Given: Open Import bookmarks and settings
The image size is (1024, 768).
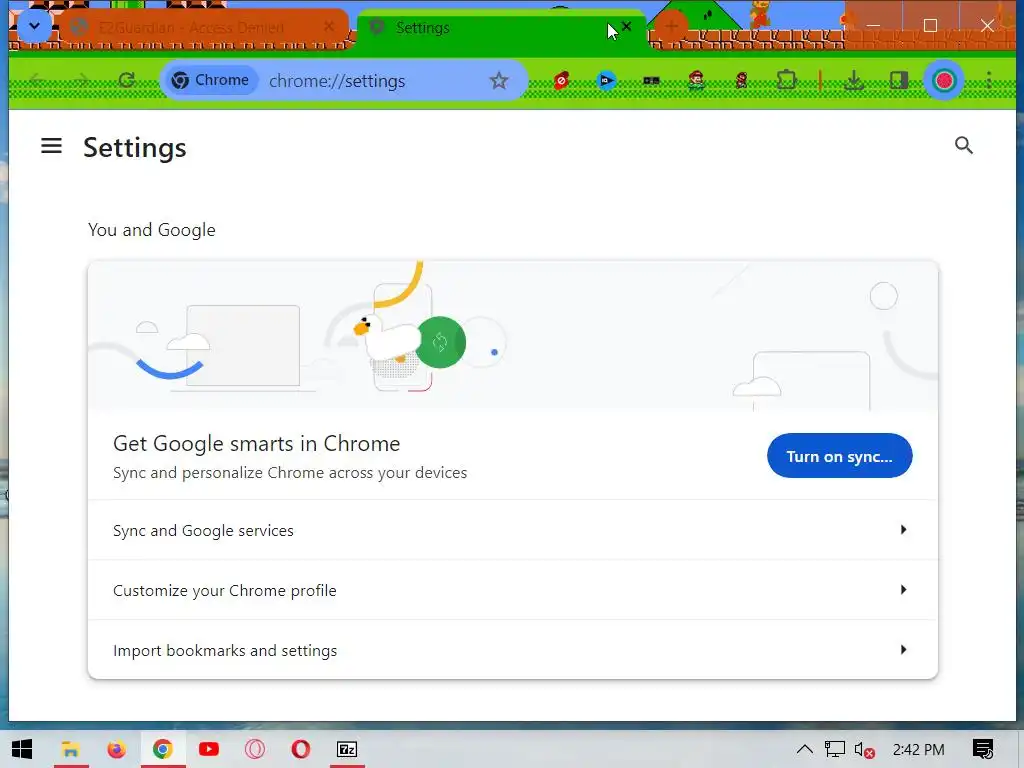Looking at the screenshot, I should coord(513,650).
